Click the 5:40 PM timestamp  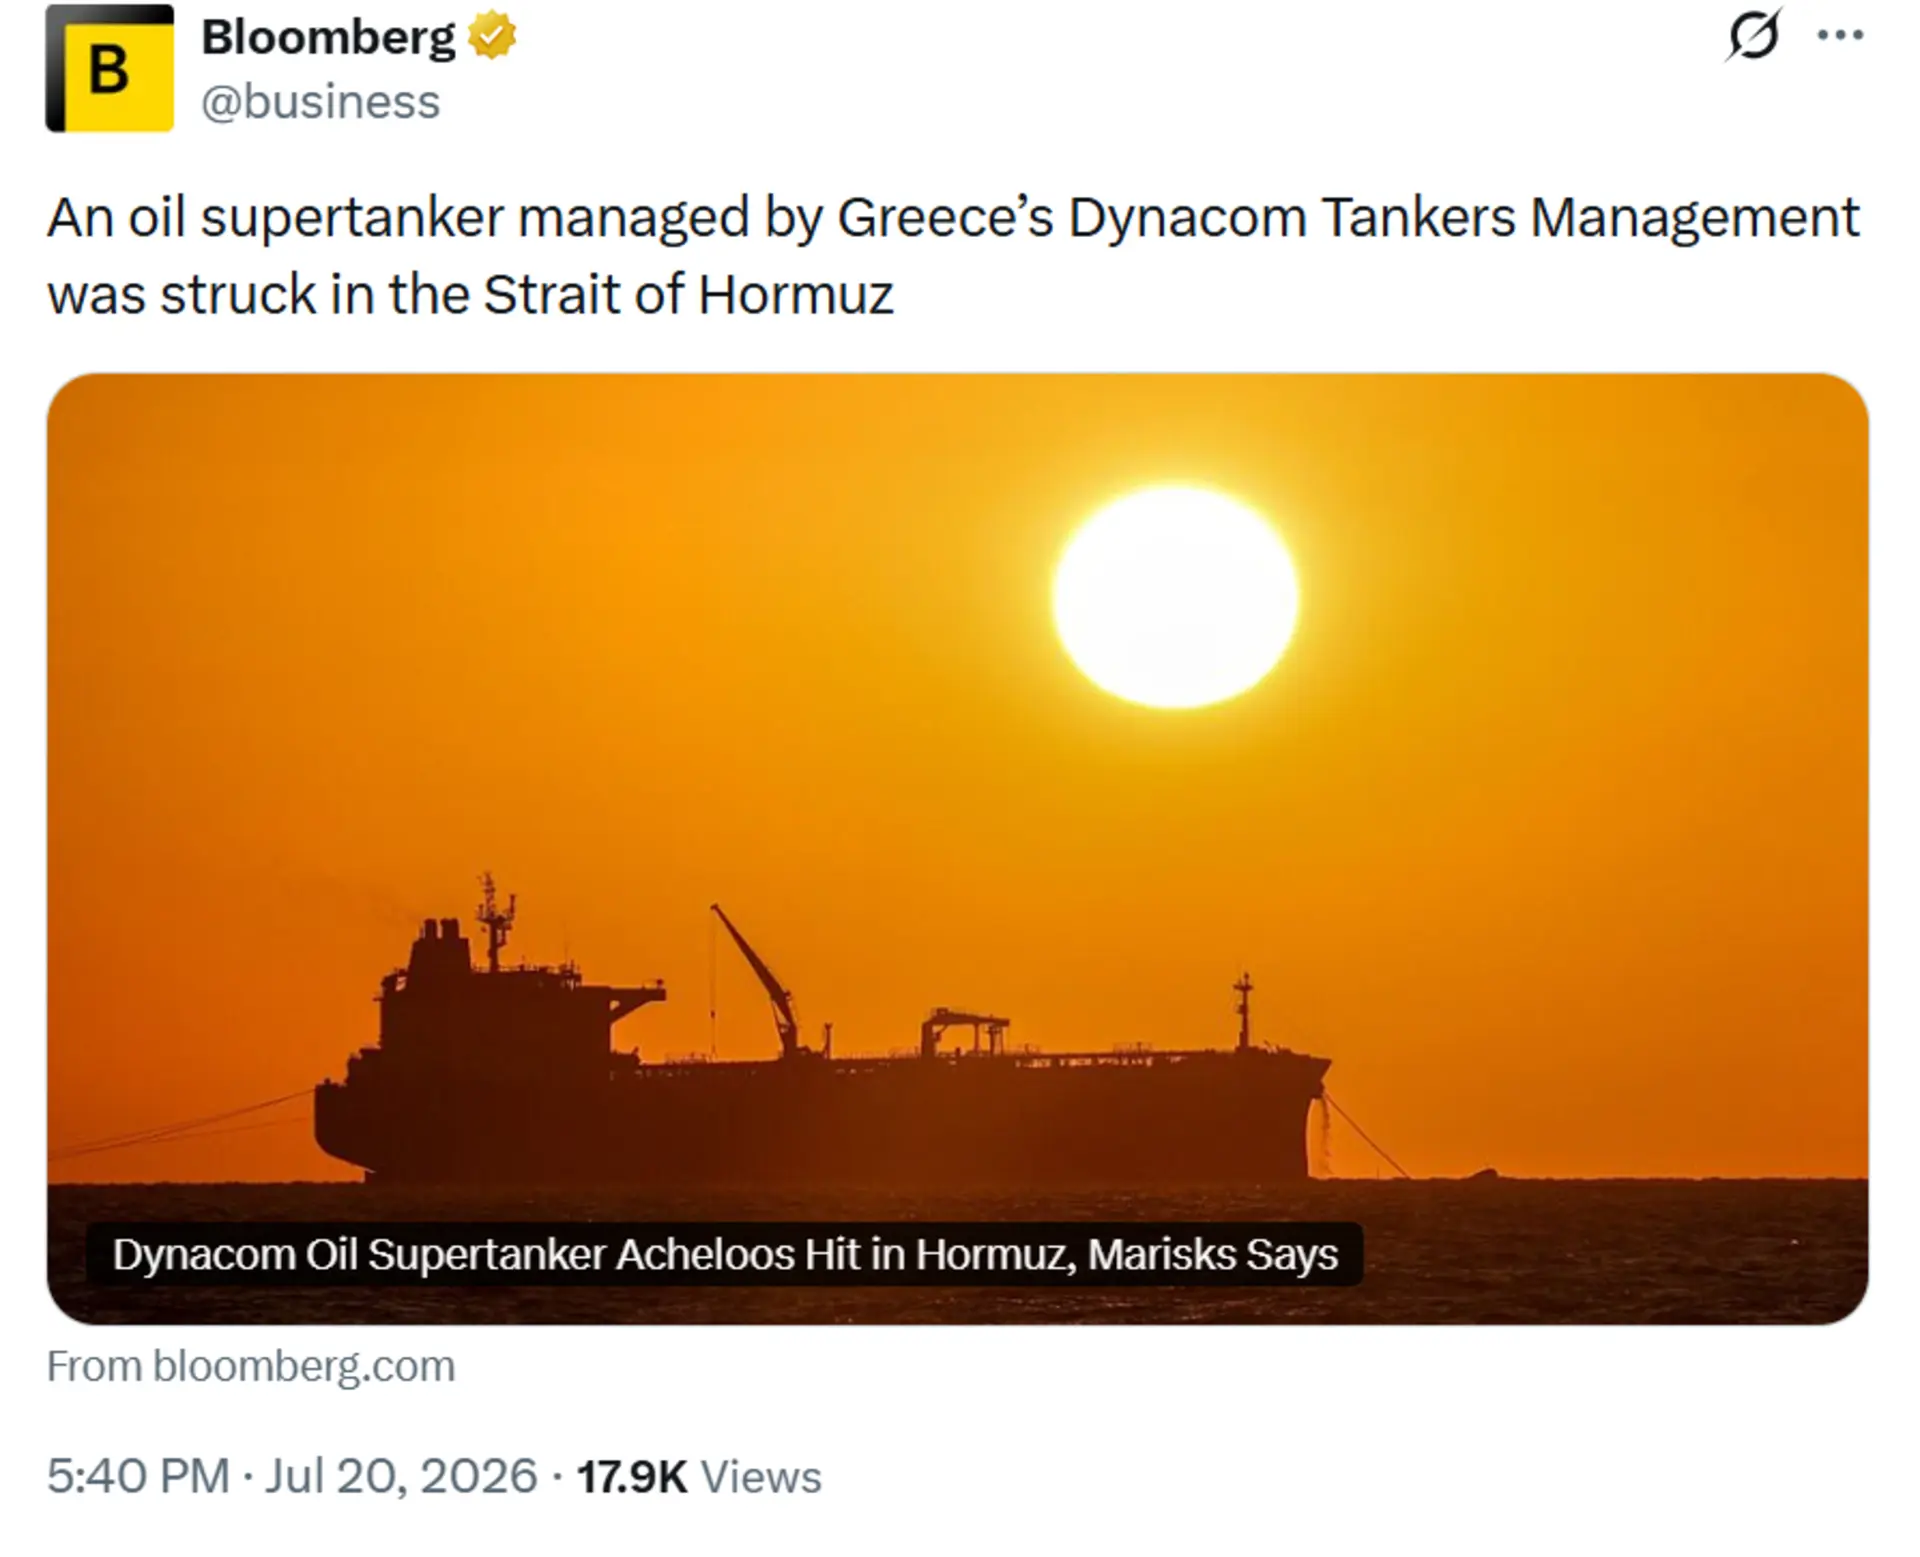[138, 1476]
